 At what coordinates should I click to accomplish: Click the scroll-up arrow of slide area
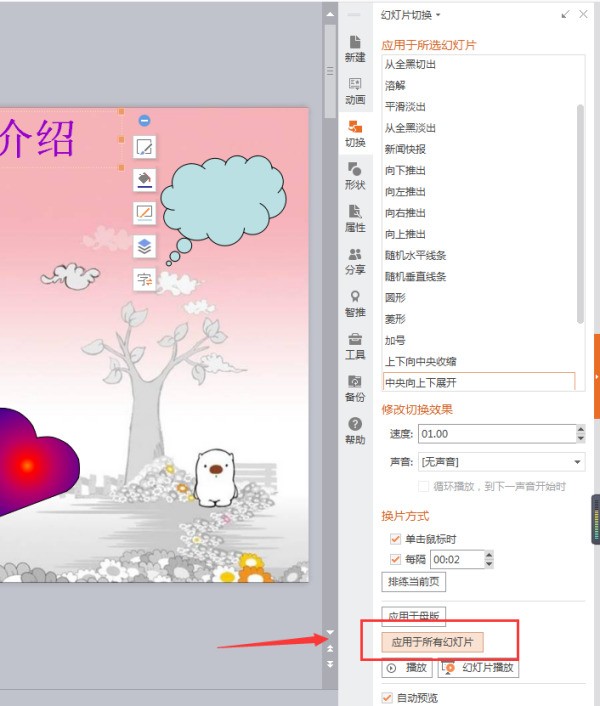[330, 14]
